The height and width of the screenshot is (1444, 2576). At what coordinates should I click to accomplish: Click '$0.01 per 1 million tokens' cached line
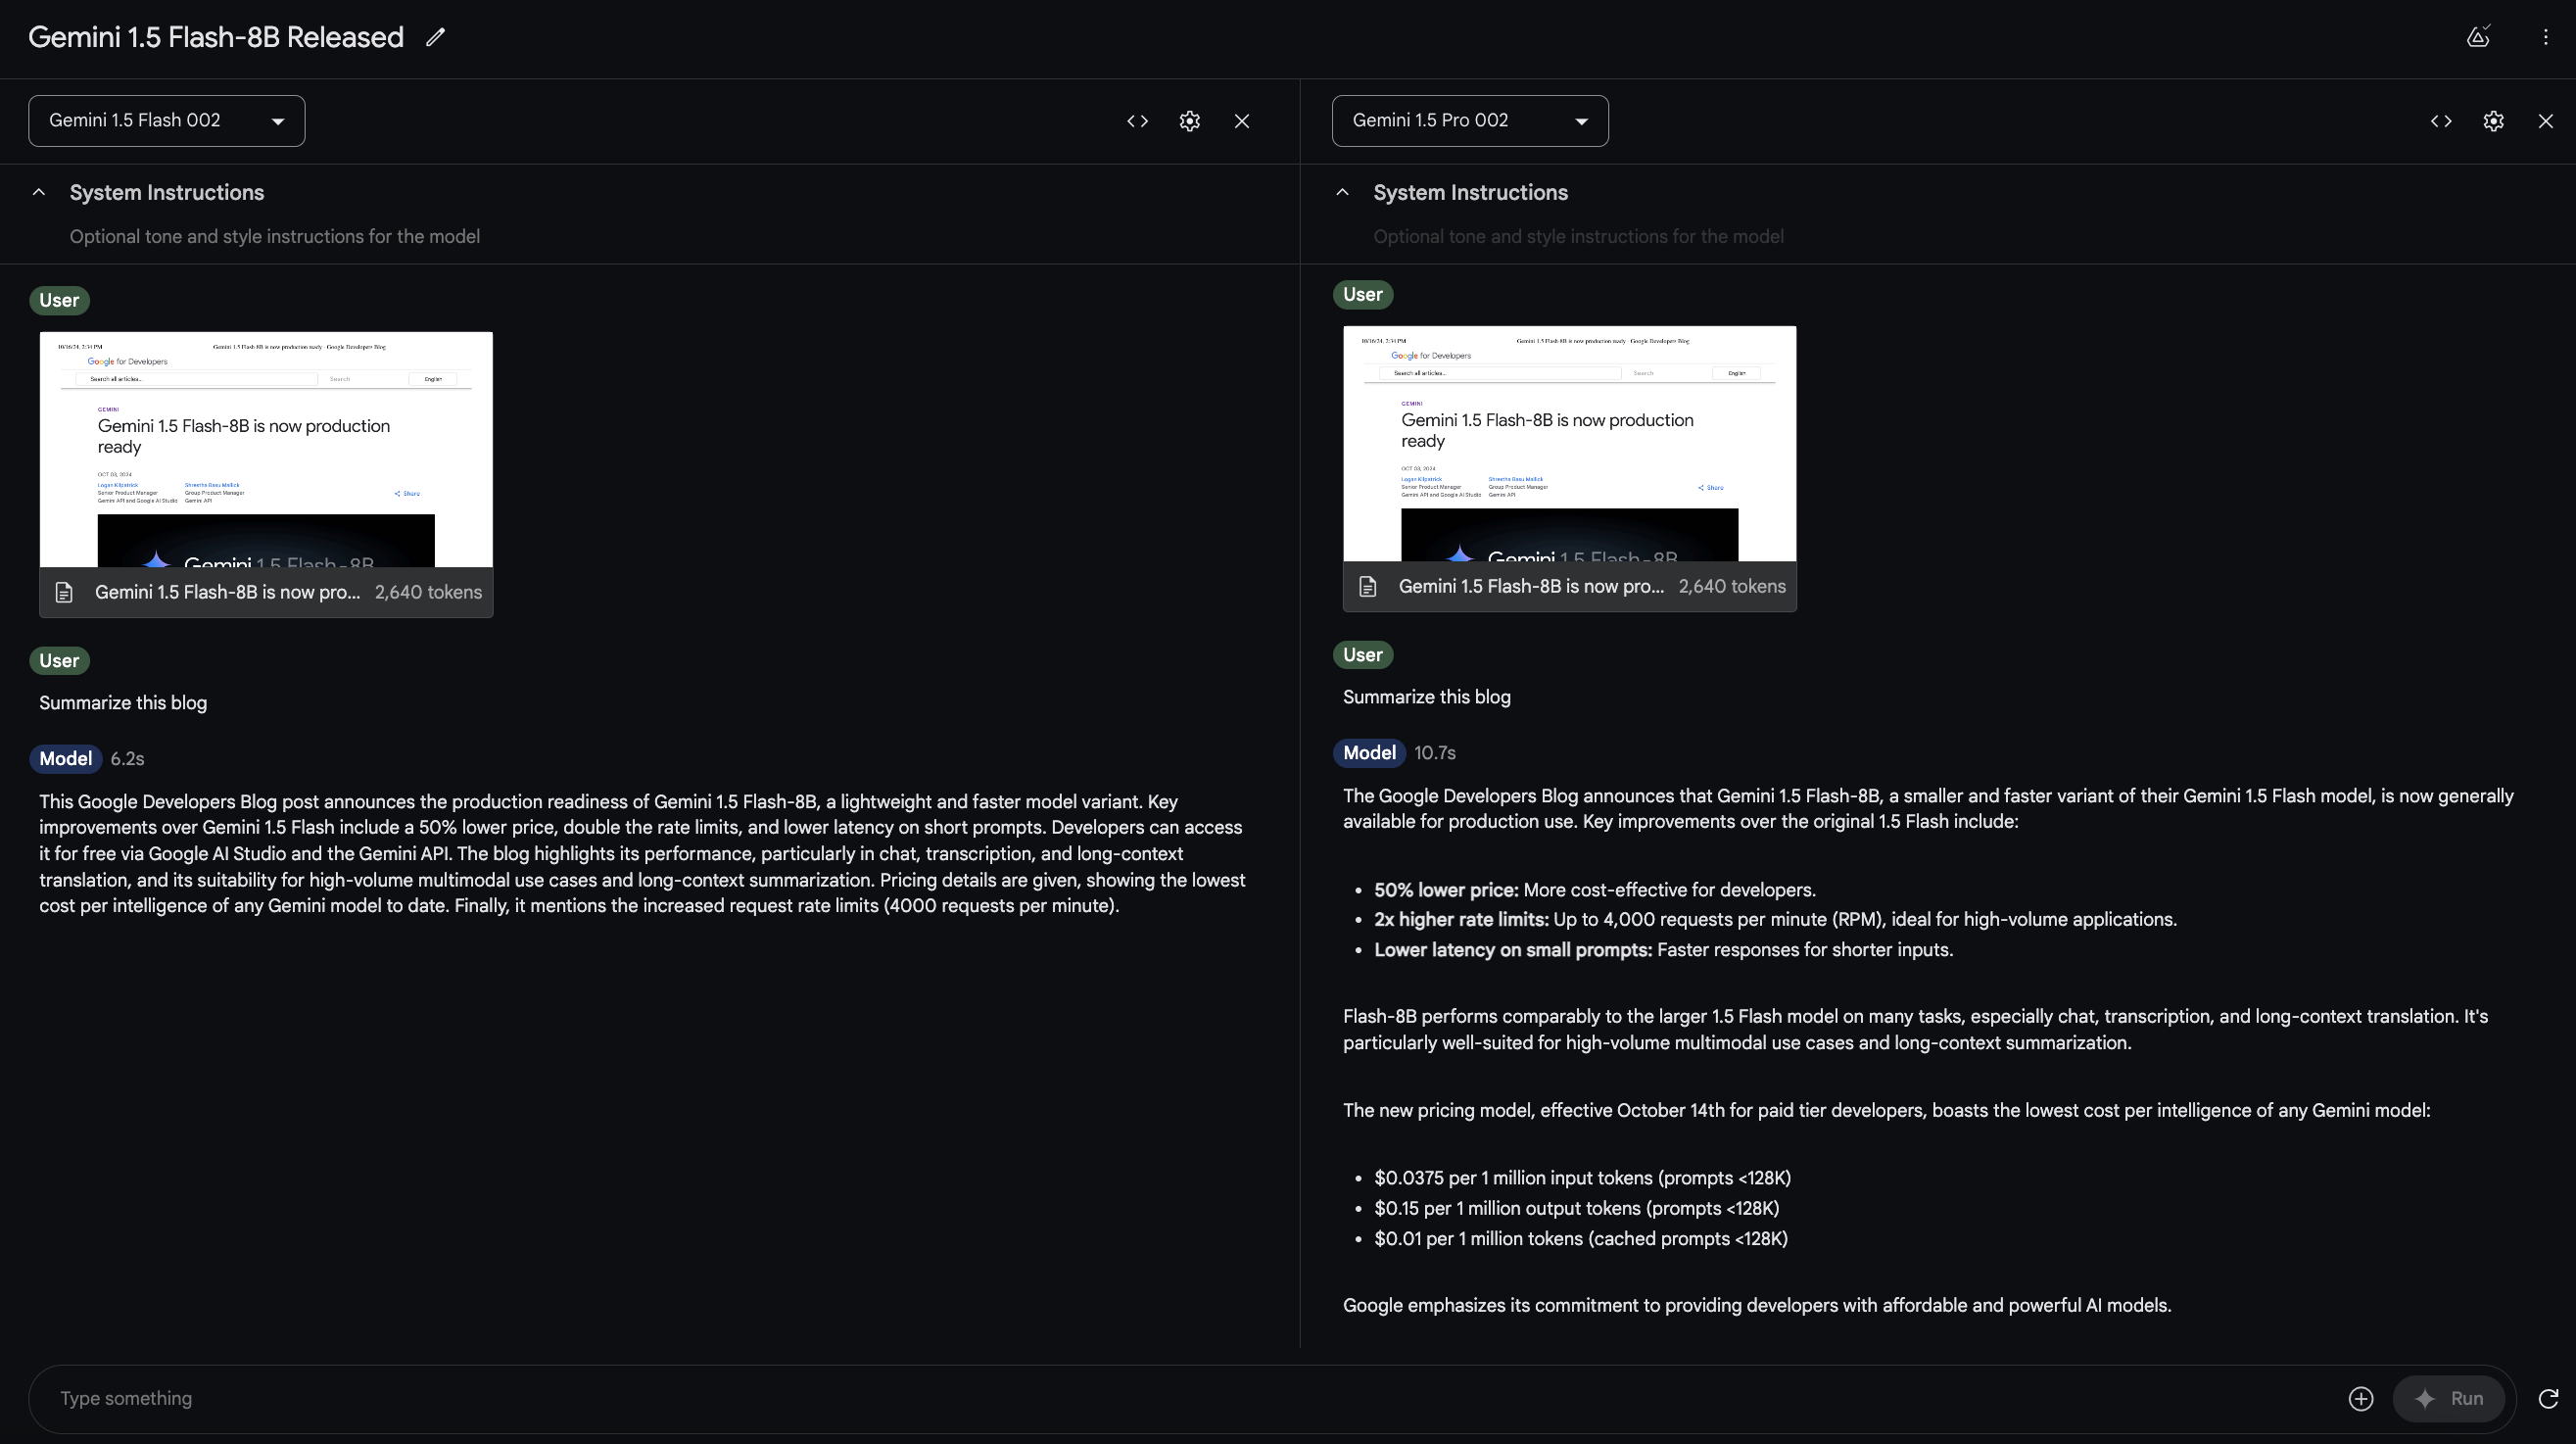click(x=1581, y=1238)
